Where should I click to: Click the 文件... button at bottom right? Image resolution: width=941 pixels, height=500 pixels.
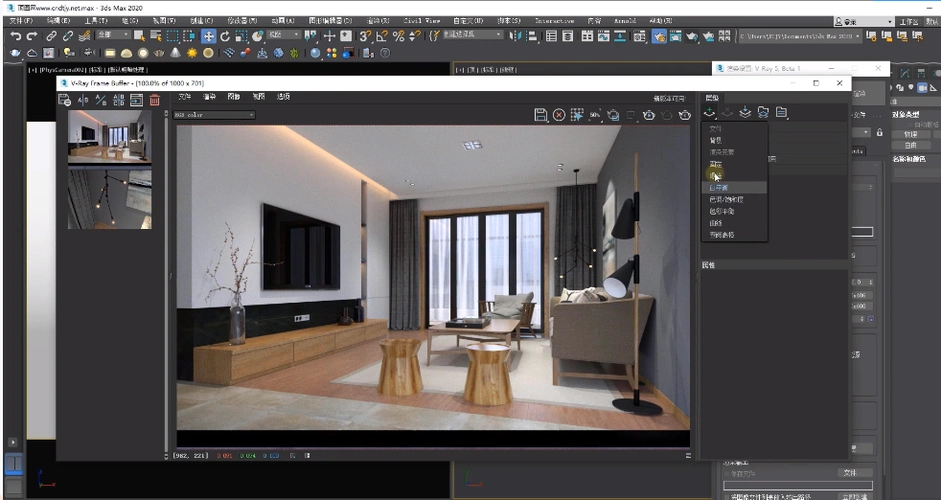(855, 473)
